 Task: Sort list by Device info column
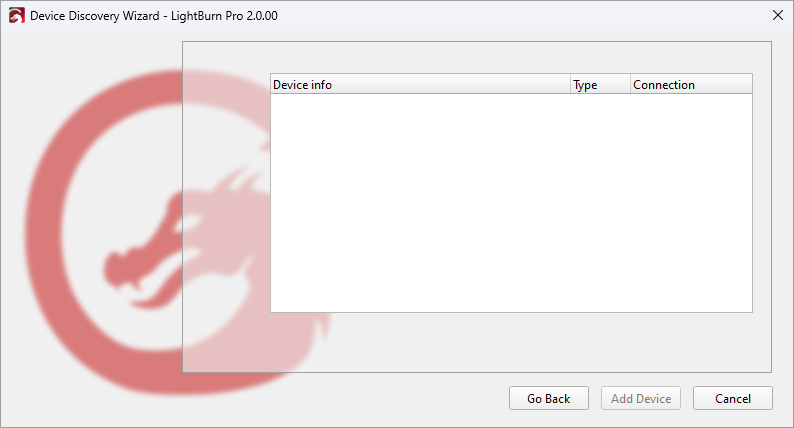point(420,85)
